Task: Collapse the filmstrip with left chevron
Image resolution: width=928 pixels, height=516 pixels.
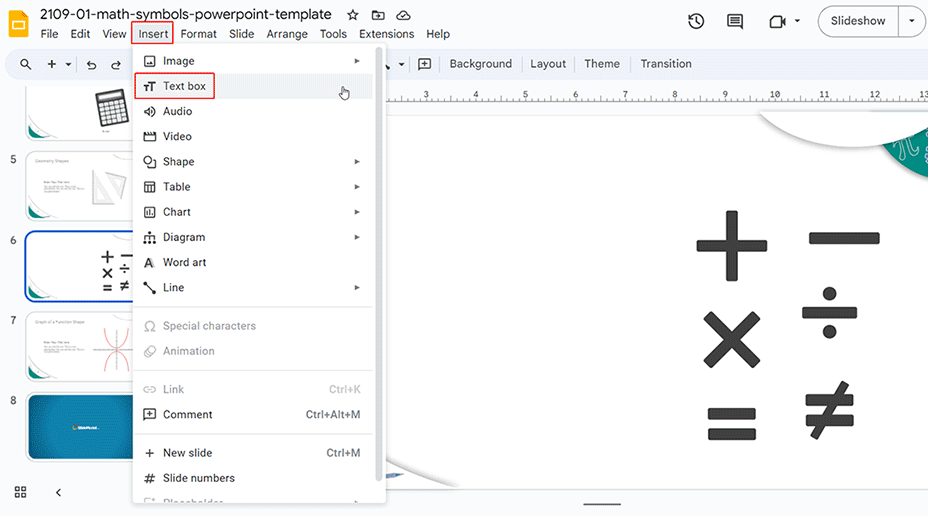Action: click(58, 492)
